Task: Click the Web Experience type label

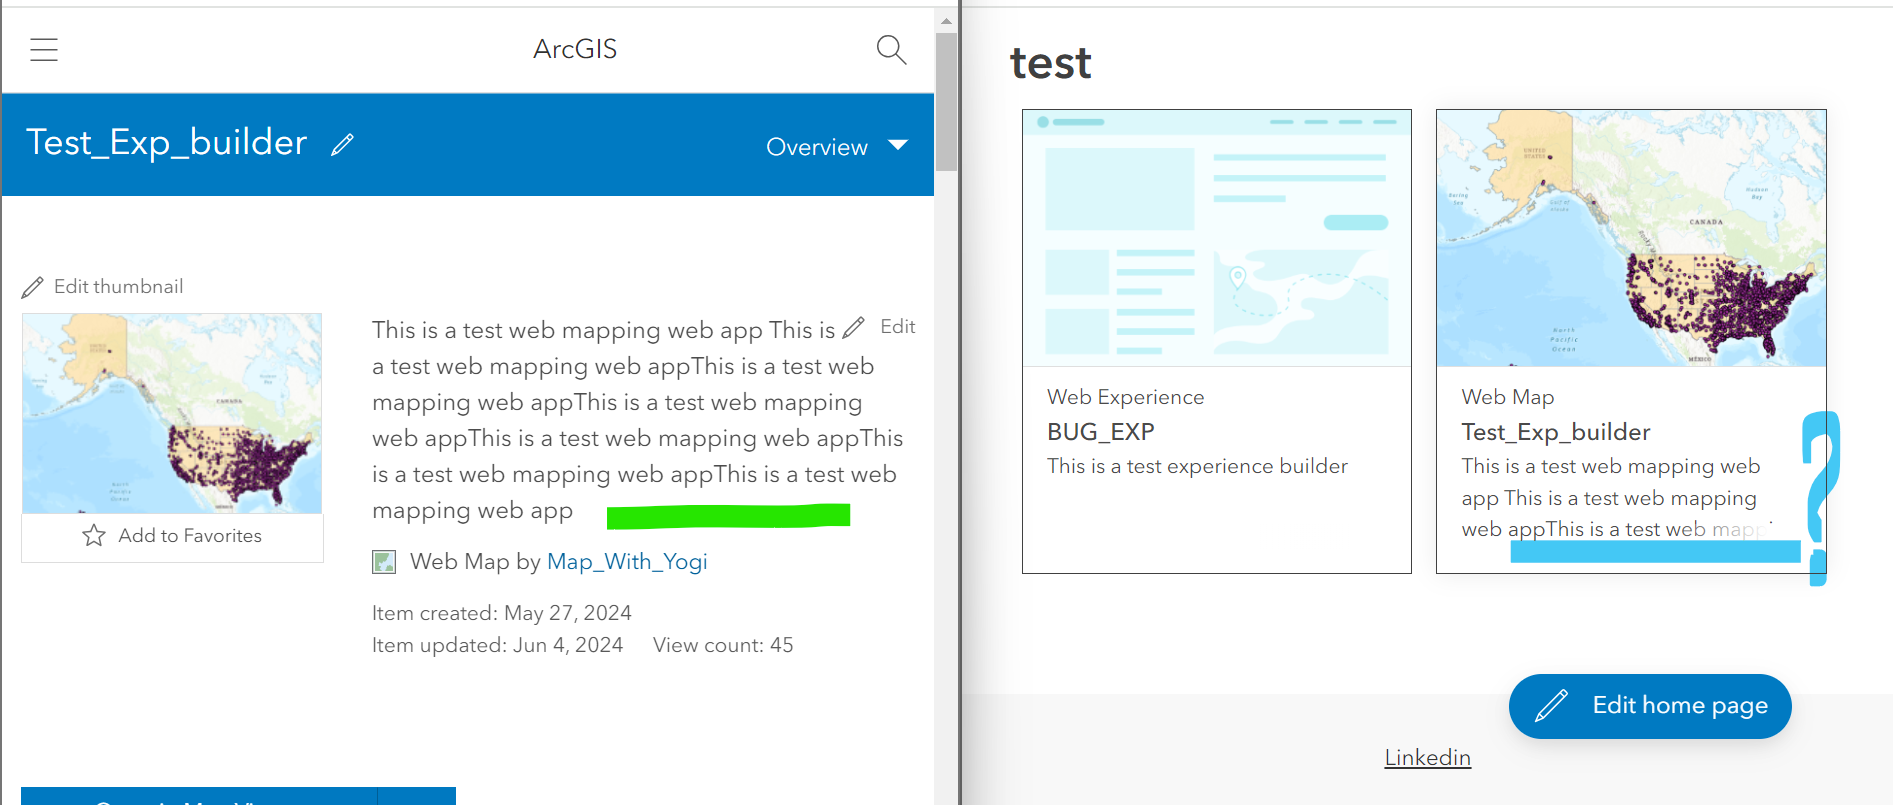Action: click(1126, 397)
